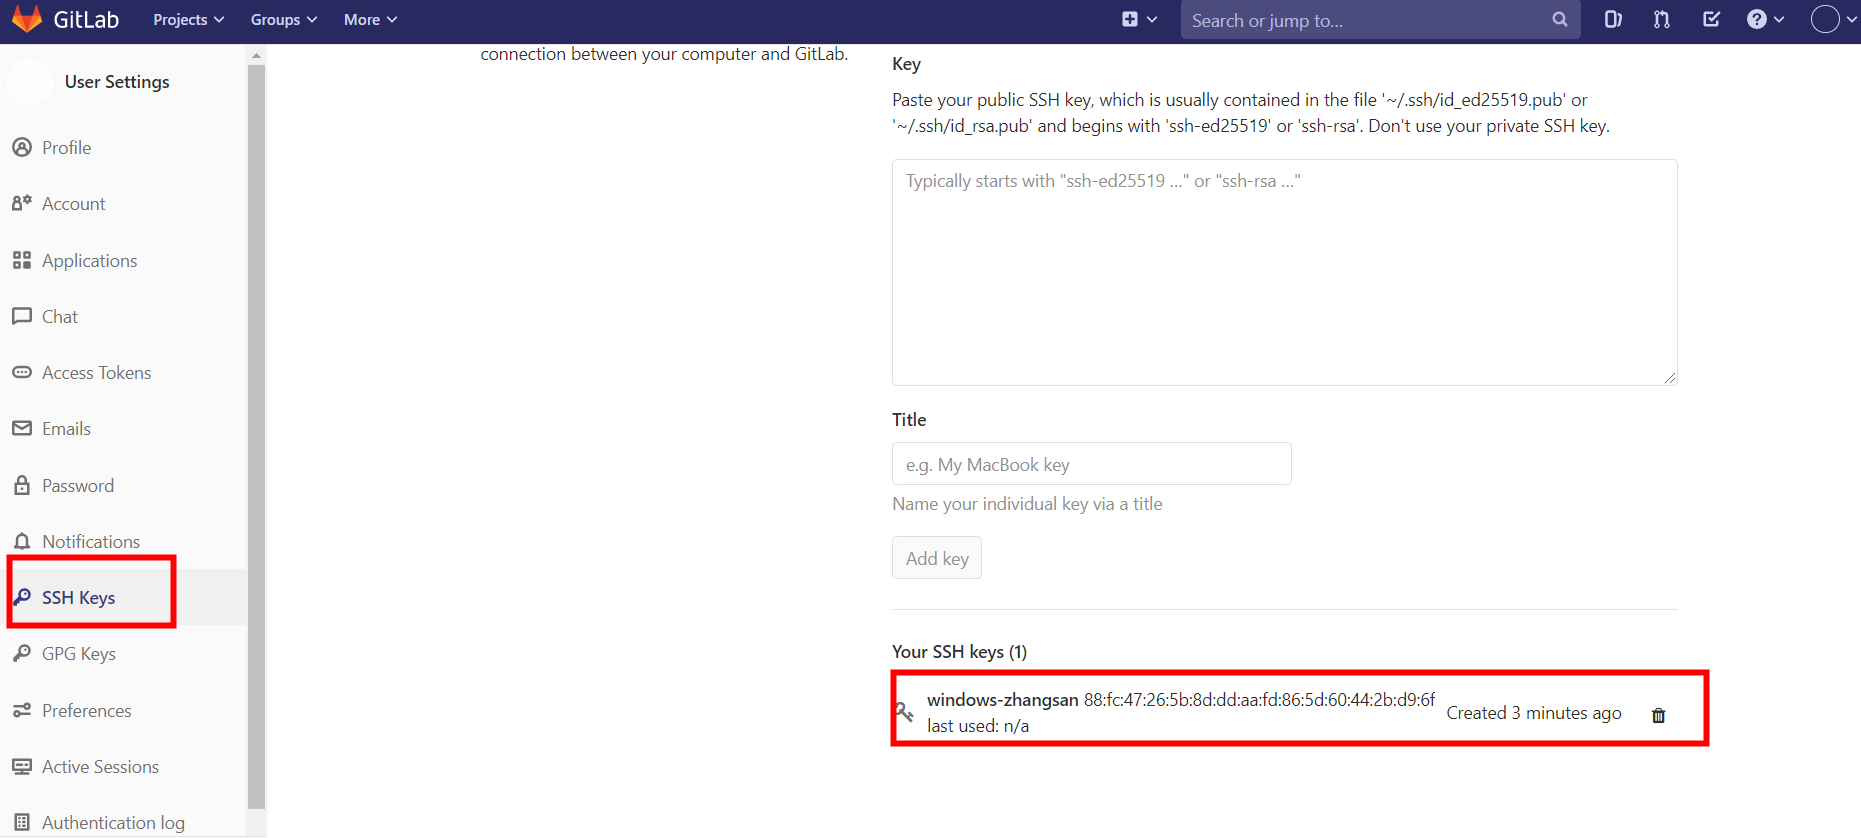The width and height of the screenshot is (1861, 838).
Task: Open Chat settings page
Action: 59,317
